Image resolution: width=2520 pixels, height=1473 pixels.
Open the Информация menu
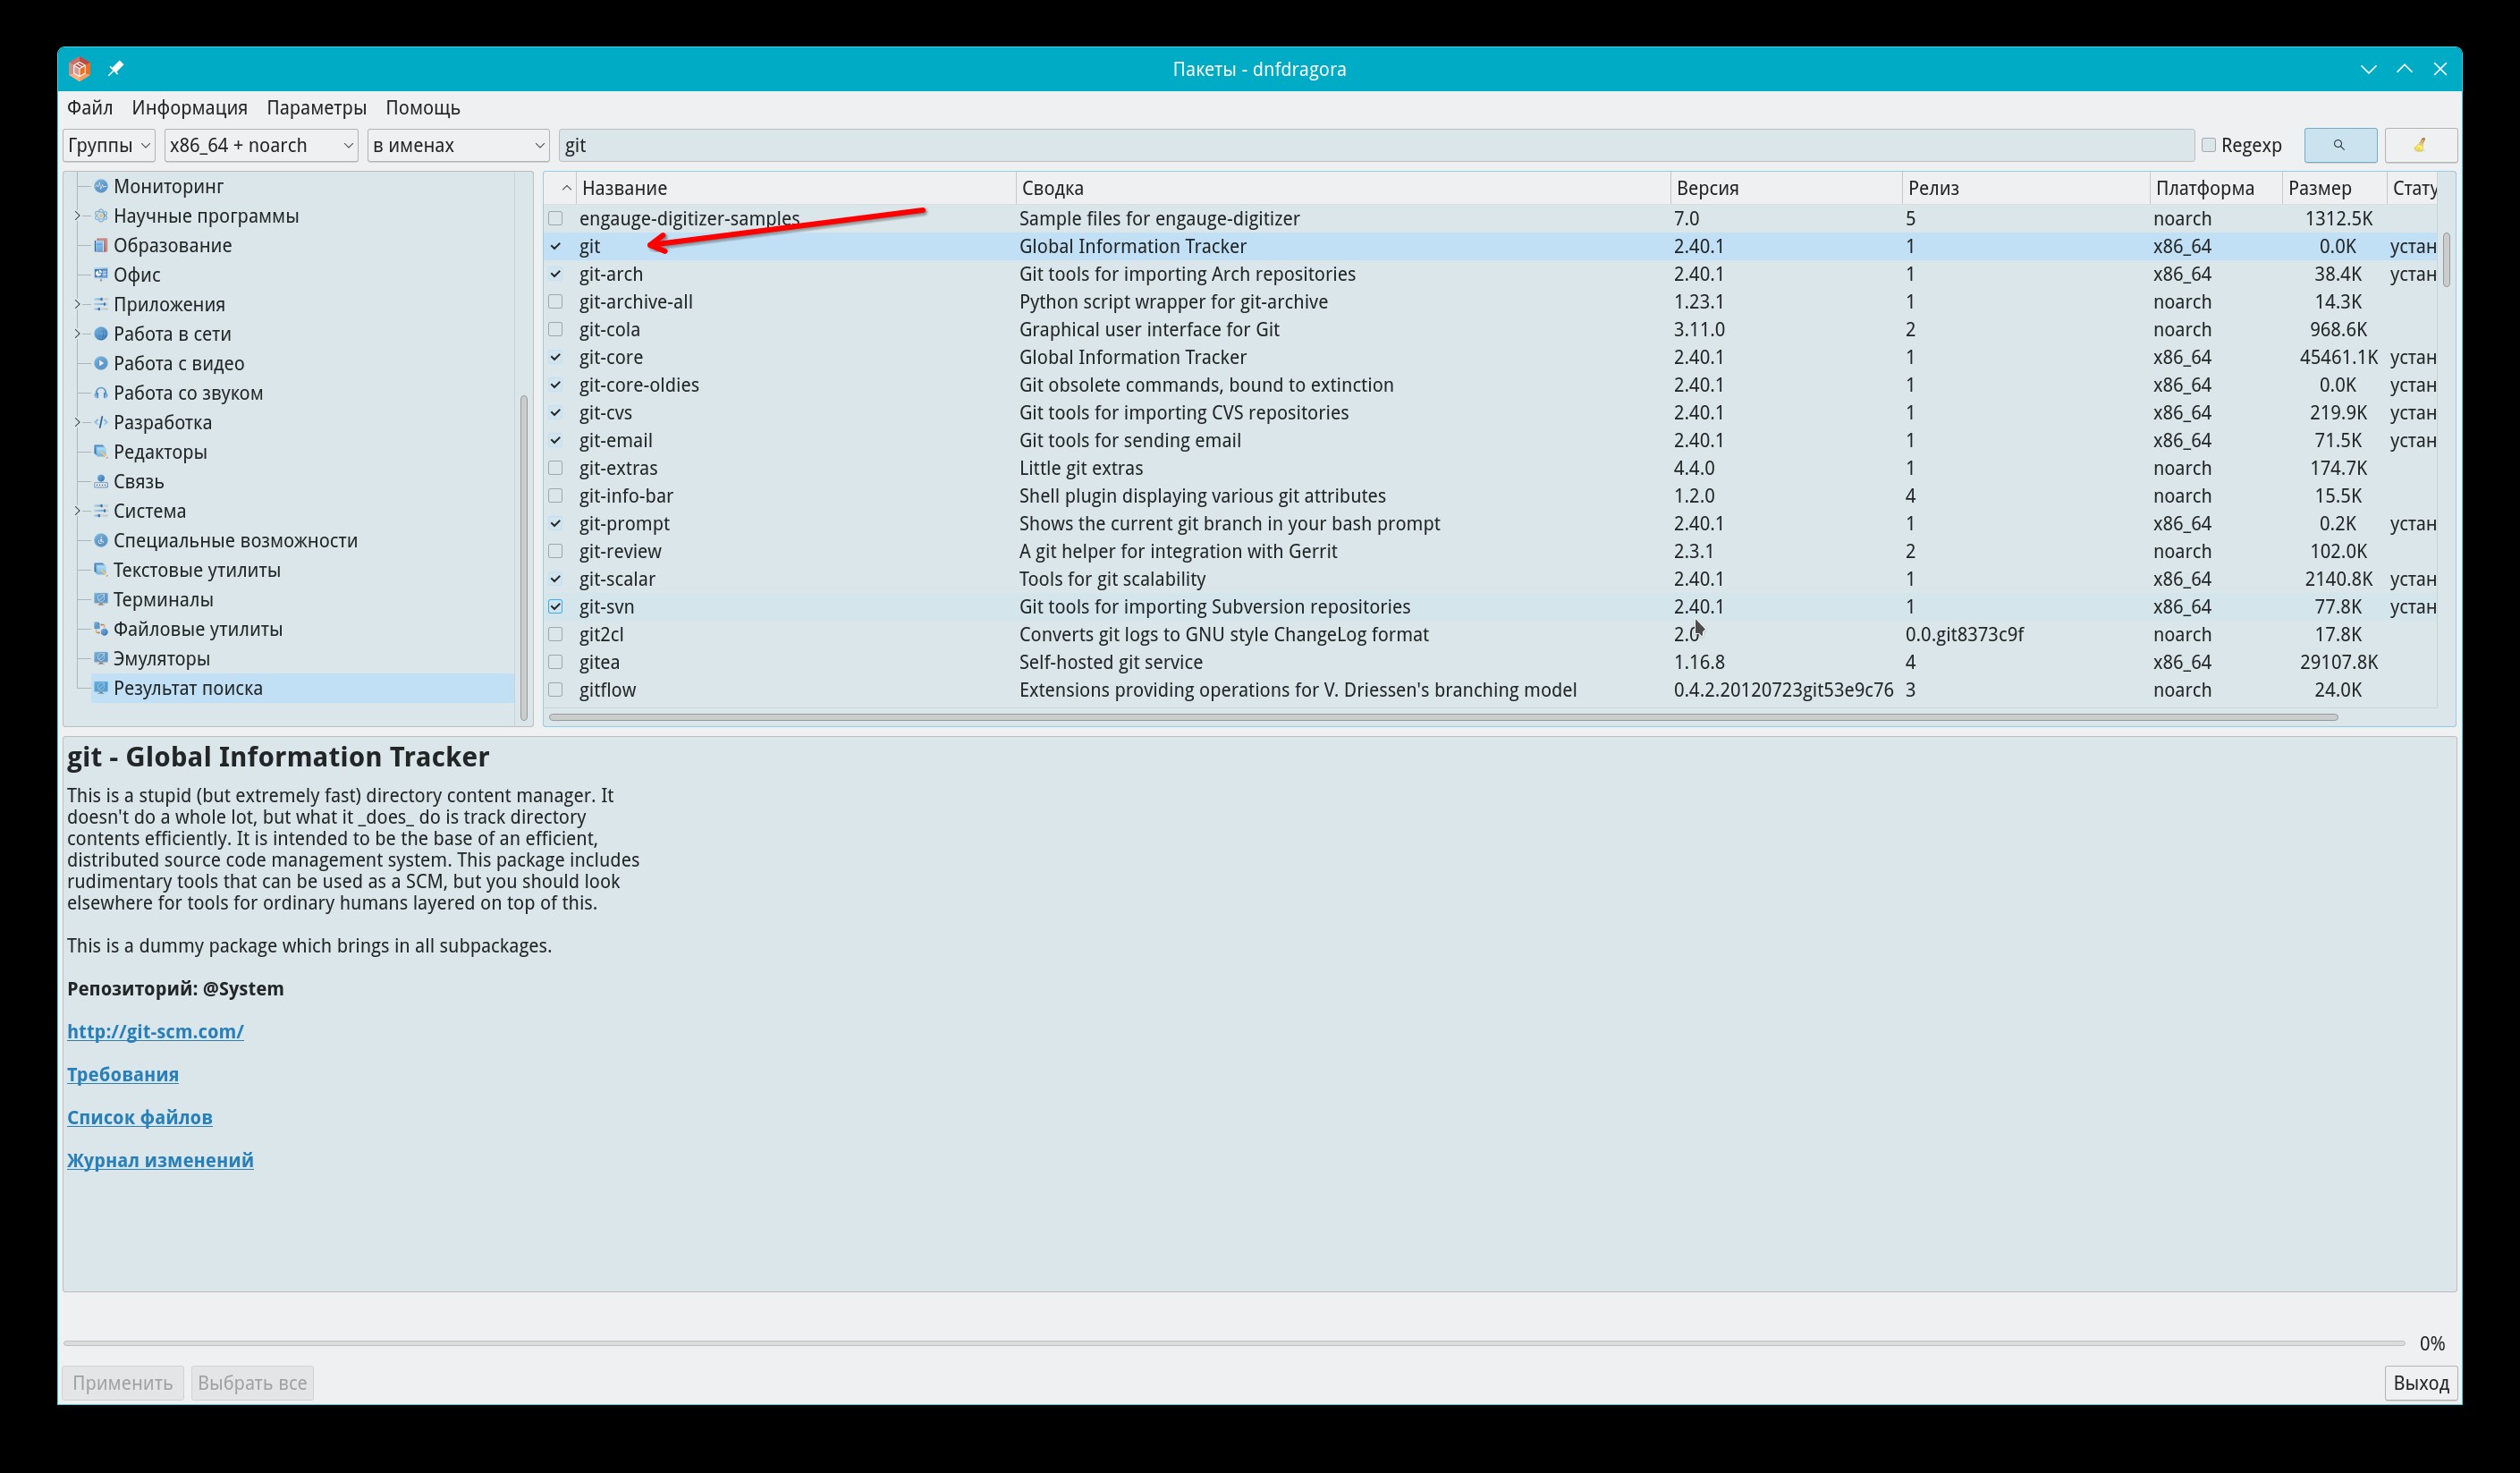point(189,107)
